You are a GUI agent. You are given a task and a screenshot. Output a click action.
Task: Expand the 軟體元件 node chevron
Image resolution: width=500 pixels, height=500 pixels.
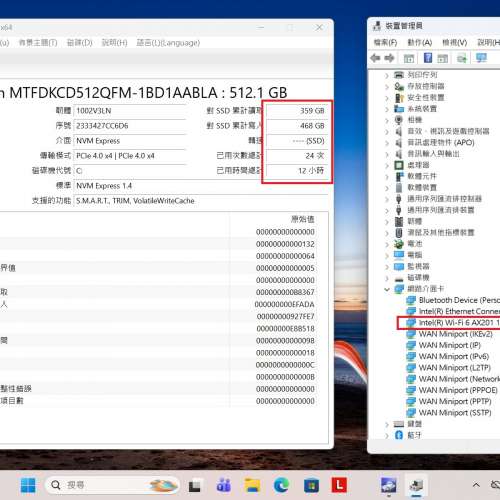point(387,177)
